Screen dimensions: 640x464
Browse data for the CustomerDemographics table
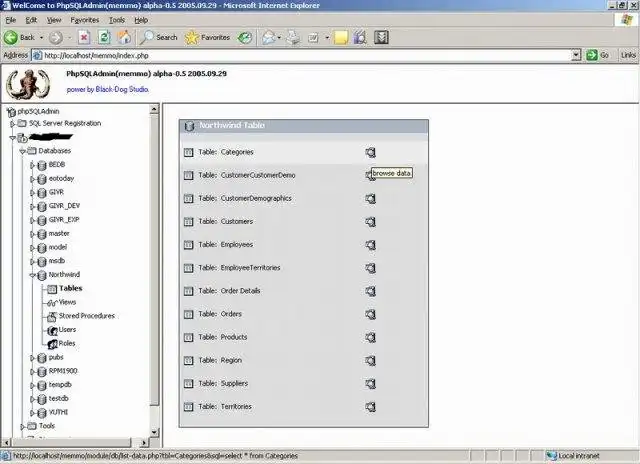370,199
